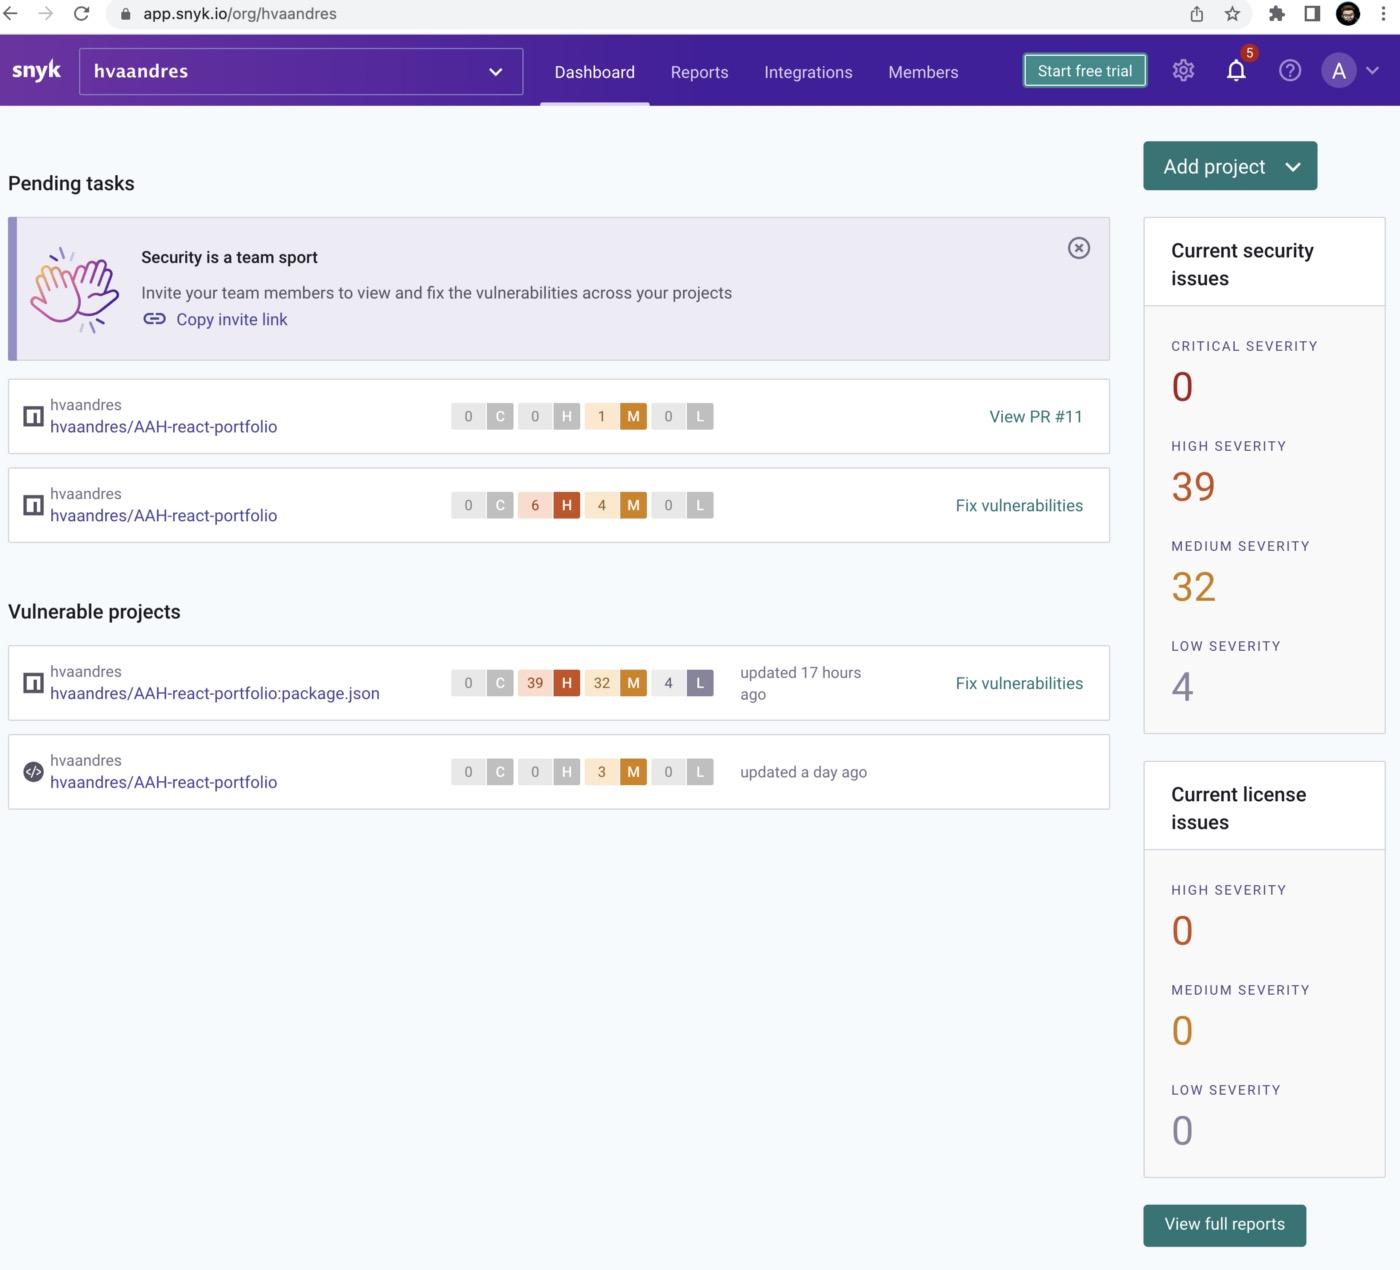Click Current security issues heading
The image size is (1400, 1270).
pos(1242,264)
